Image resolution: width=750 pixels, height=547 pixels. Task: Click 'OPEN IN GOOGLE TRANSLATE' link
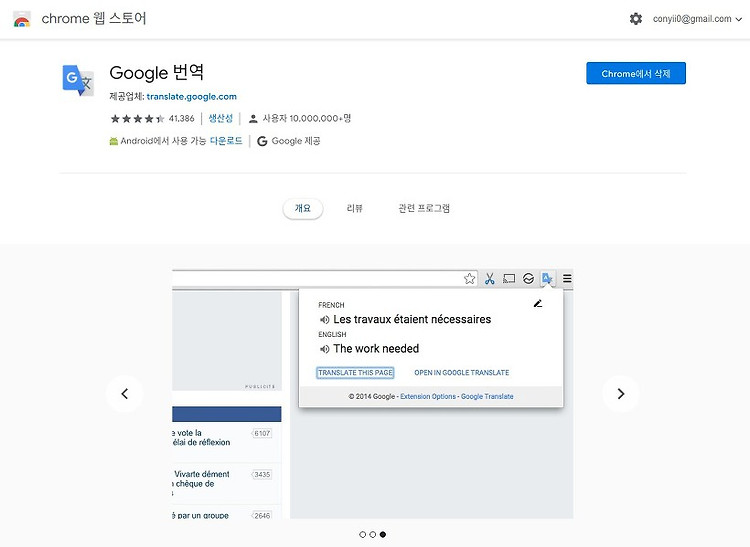462,372
